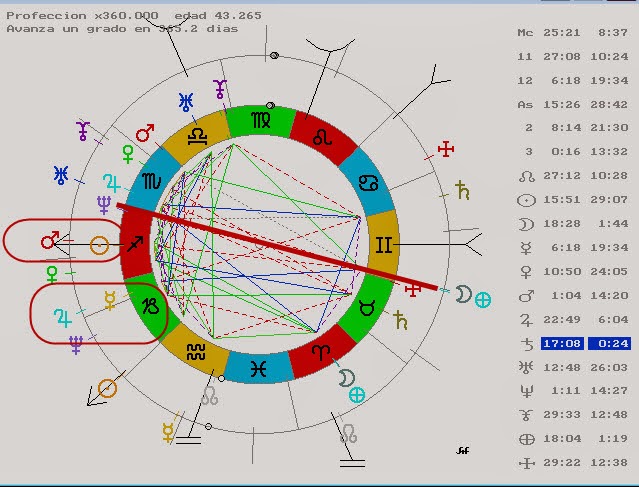The height and width of the screenshot is (487, 639).
Task: Click the gold Gemini segment on the wheel
Action: tap(383, 242)
